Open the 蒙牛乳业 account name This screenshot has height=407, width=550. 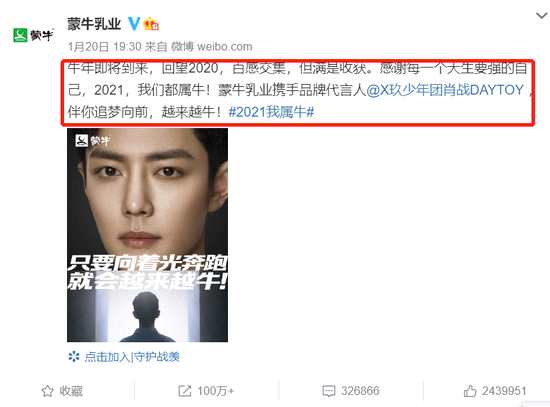point(94,24)
